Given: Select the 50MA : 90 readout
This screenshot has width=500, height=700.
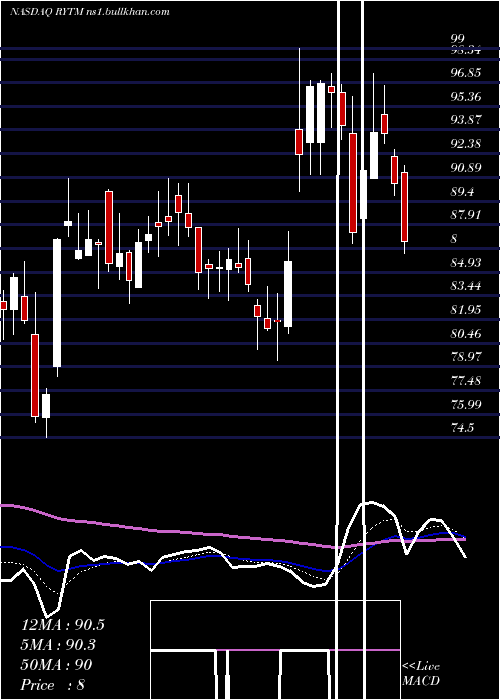Looking at the screenshot, I should (57, 665).
